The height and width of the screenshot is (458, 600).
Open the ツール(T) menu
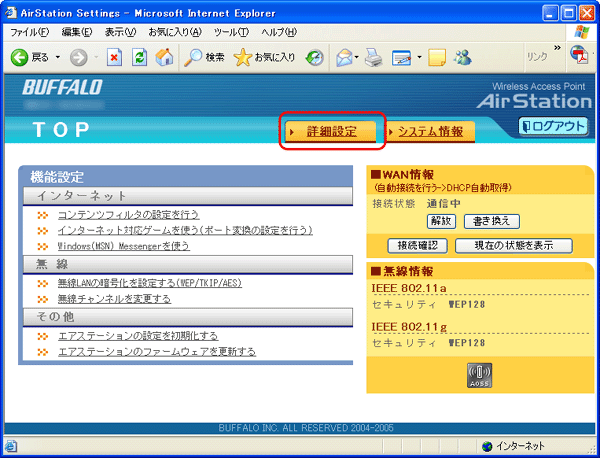[231, 33]
